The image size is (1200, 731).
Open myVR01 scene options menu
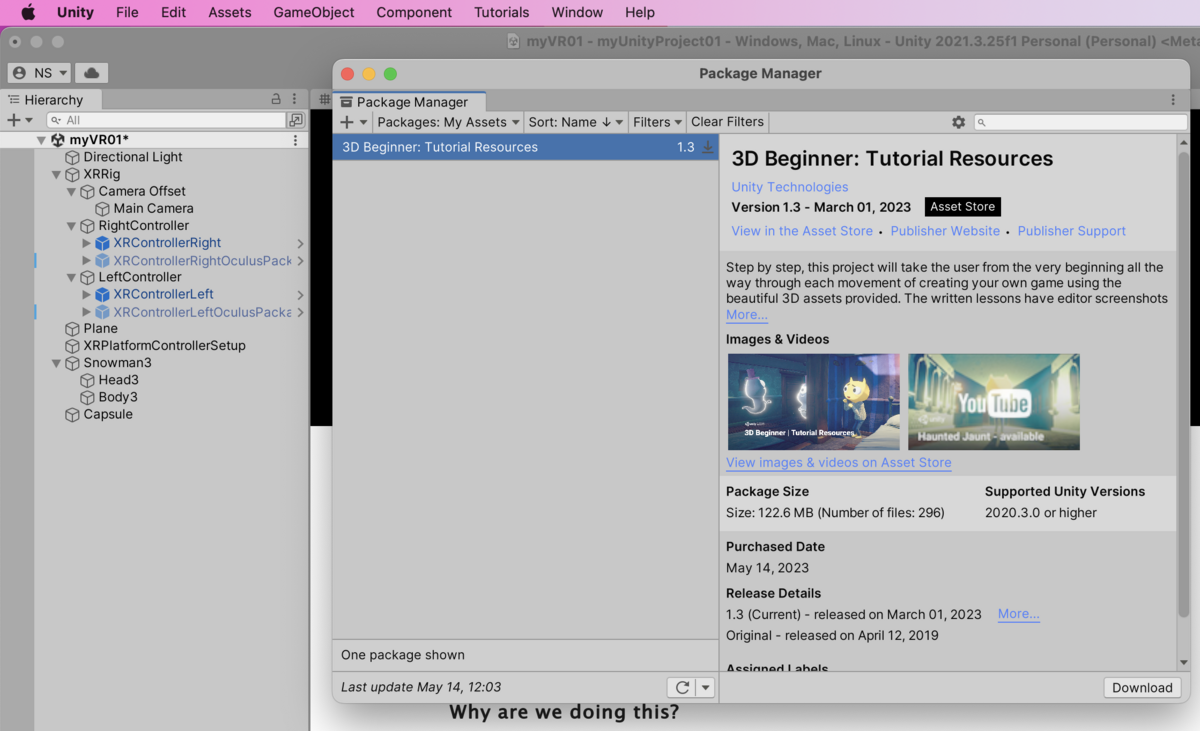click(x=295, y=140)
